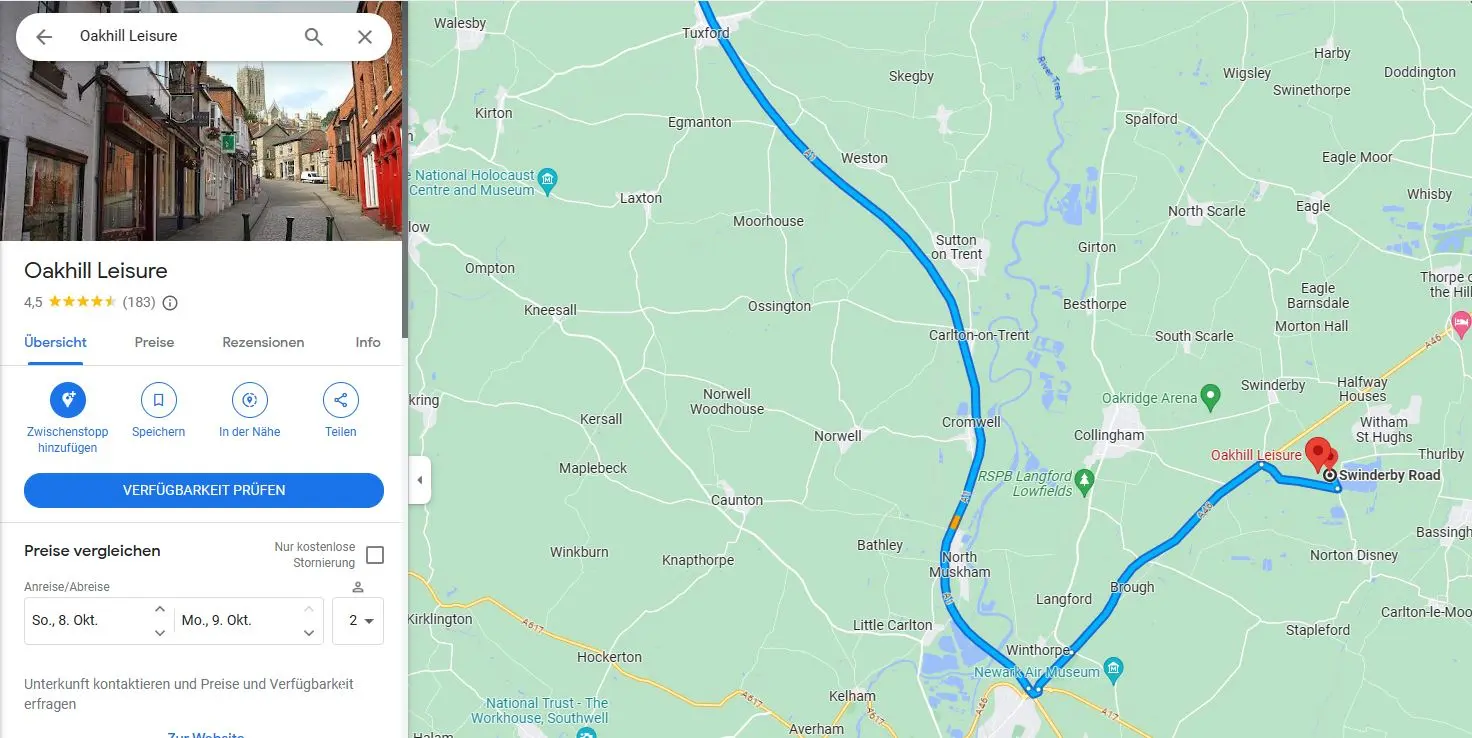
Task: Click the magnifying glass search icon
Action: coord(314,37)
